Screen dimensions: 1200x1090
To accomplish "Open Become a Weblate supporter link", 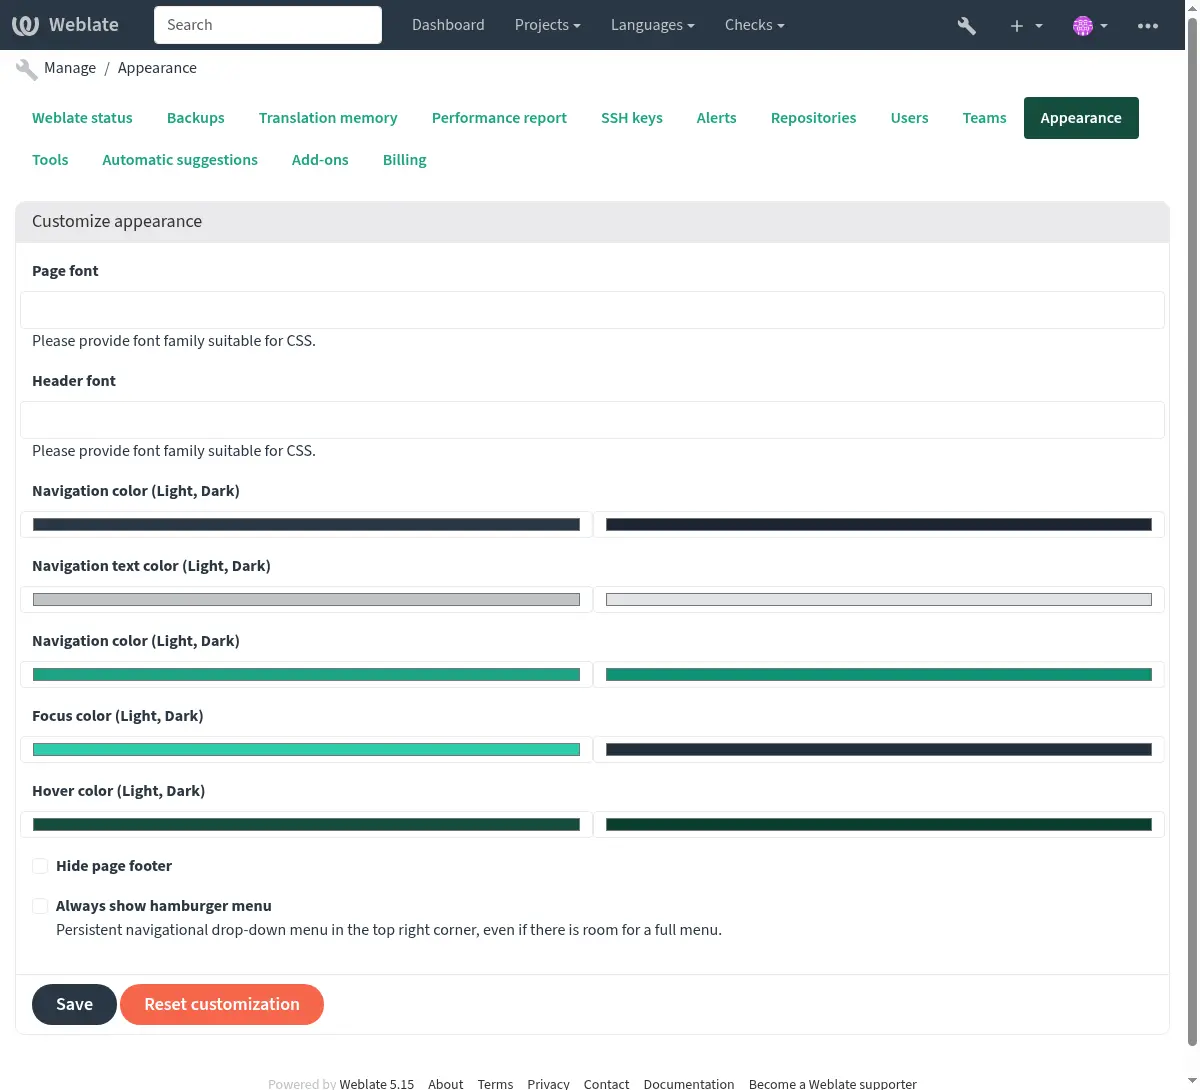I will [832, 1084].
